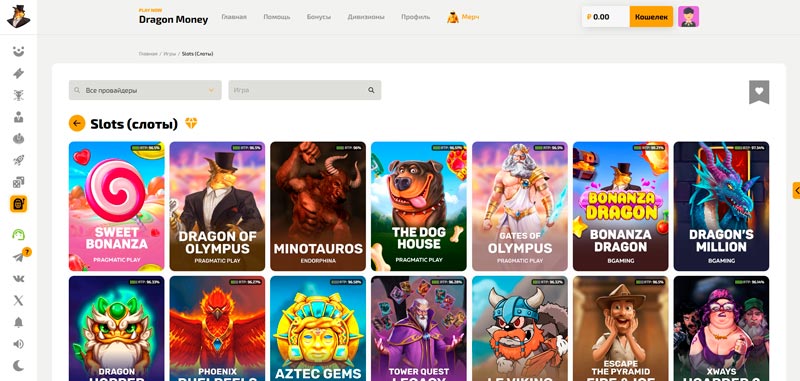Open the Dragon Hopper game card
800x381 pixels.
116,328
